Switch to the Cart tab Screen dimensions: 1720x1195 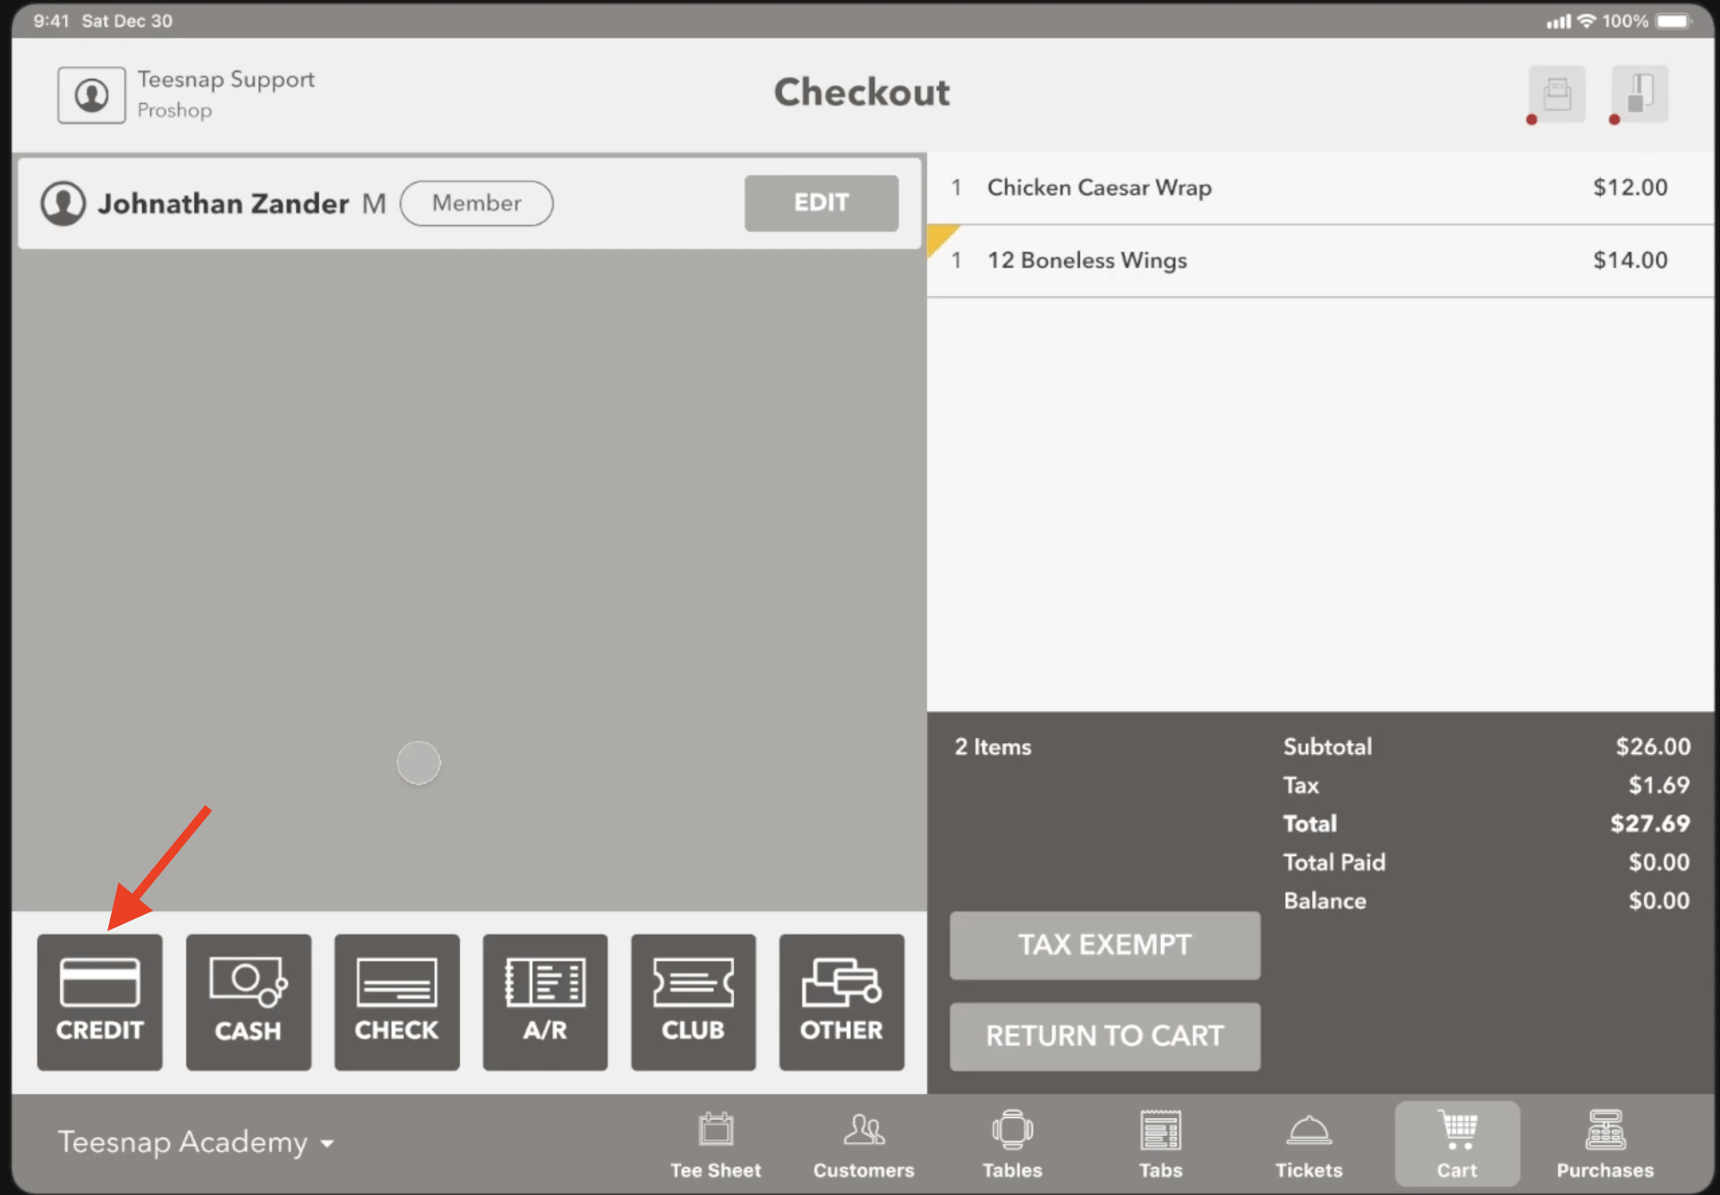point(1457,1143)
